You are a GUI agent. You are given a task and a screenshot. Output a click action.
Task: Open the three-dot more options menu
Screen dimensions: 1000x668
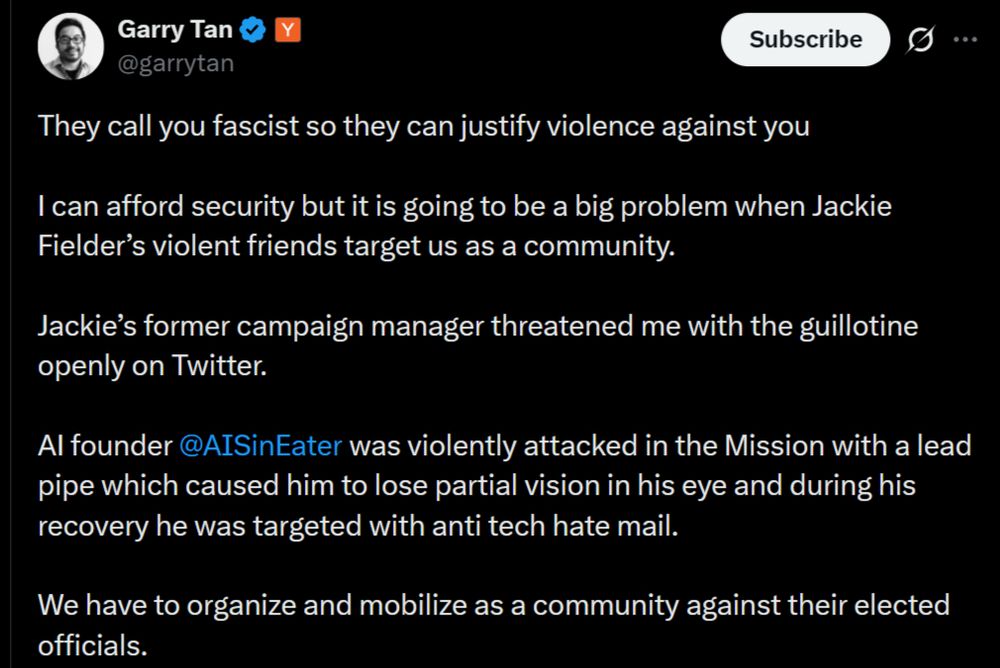click(965, 40)
